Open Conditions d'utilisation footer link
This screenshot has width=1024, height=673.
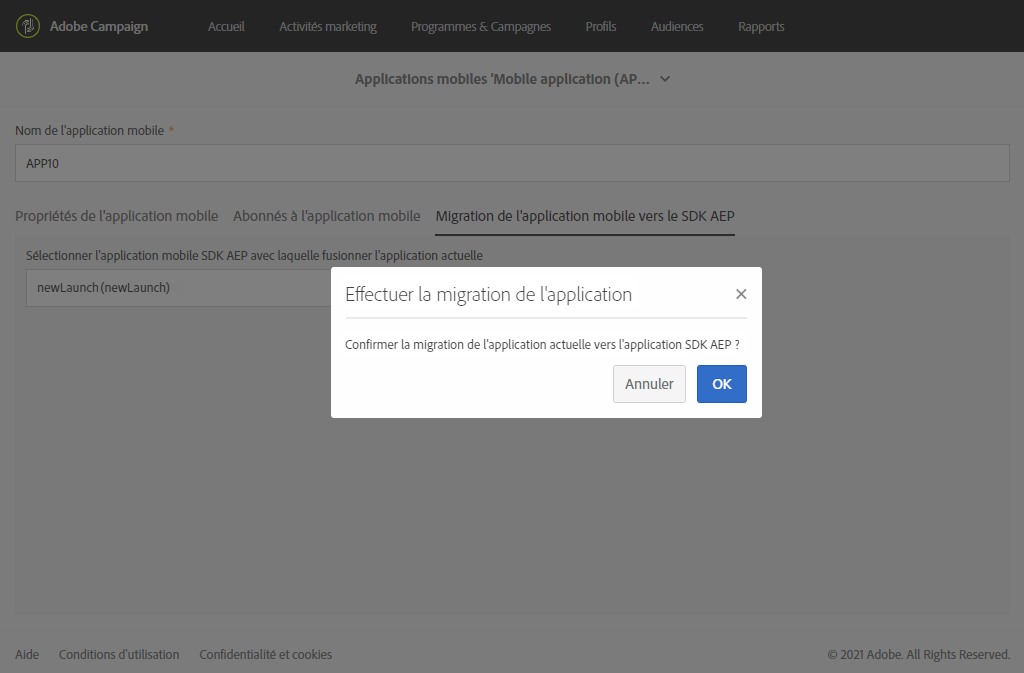coord(119,654)
